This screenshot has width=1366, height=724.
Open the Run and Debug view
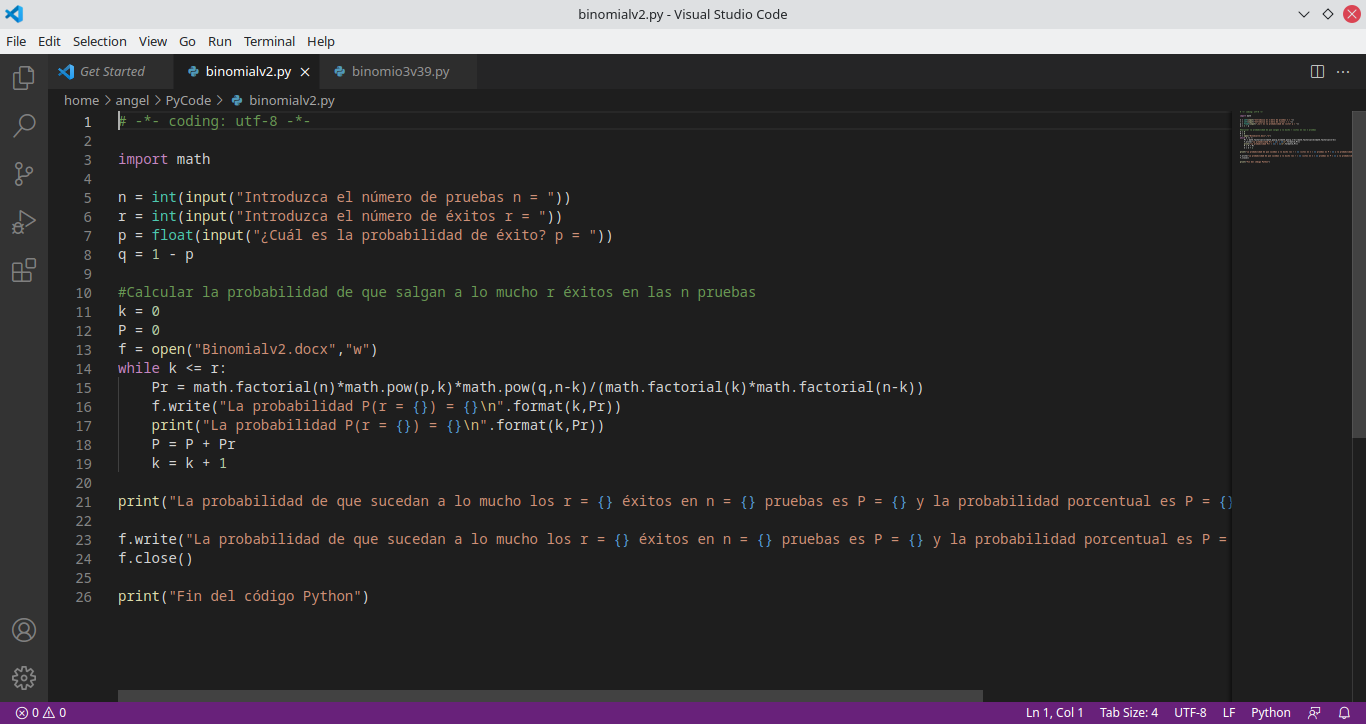[24, 222]
